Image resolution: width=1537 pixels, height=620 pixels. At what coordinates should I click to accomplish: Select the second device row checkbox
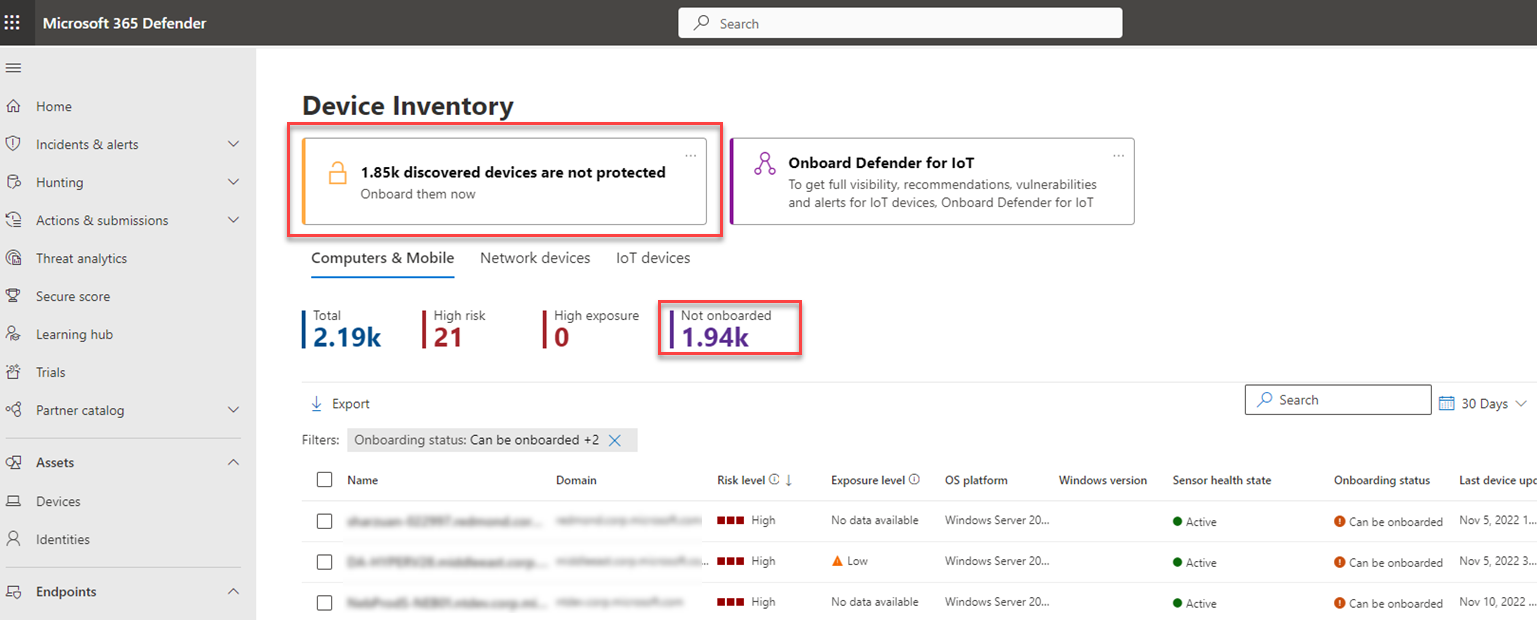click(x=324, y=562)
